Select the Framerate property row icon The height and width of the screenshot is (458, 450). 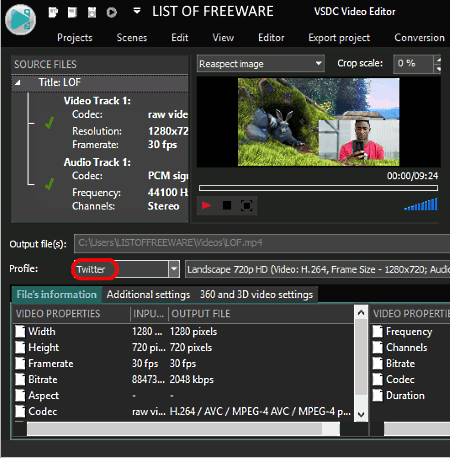(20, 363)
